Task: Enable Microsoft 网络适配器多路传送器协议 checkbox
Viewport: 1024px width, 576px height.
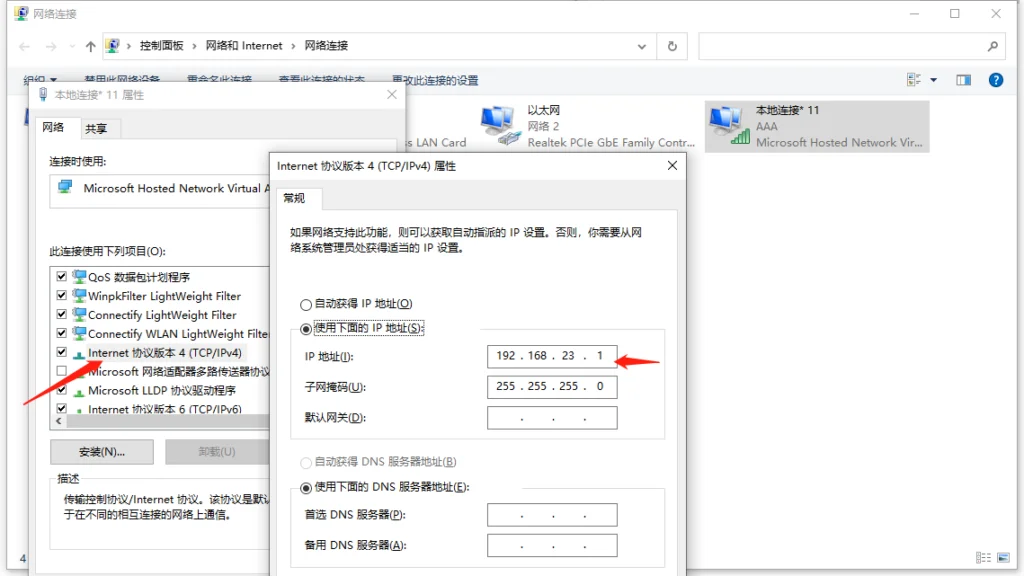Action: pyautogui.click(x=62, y=372)
